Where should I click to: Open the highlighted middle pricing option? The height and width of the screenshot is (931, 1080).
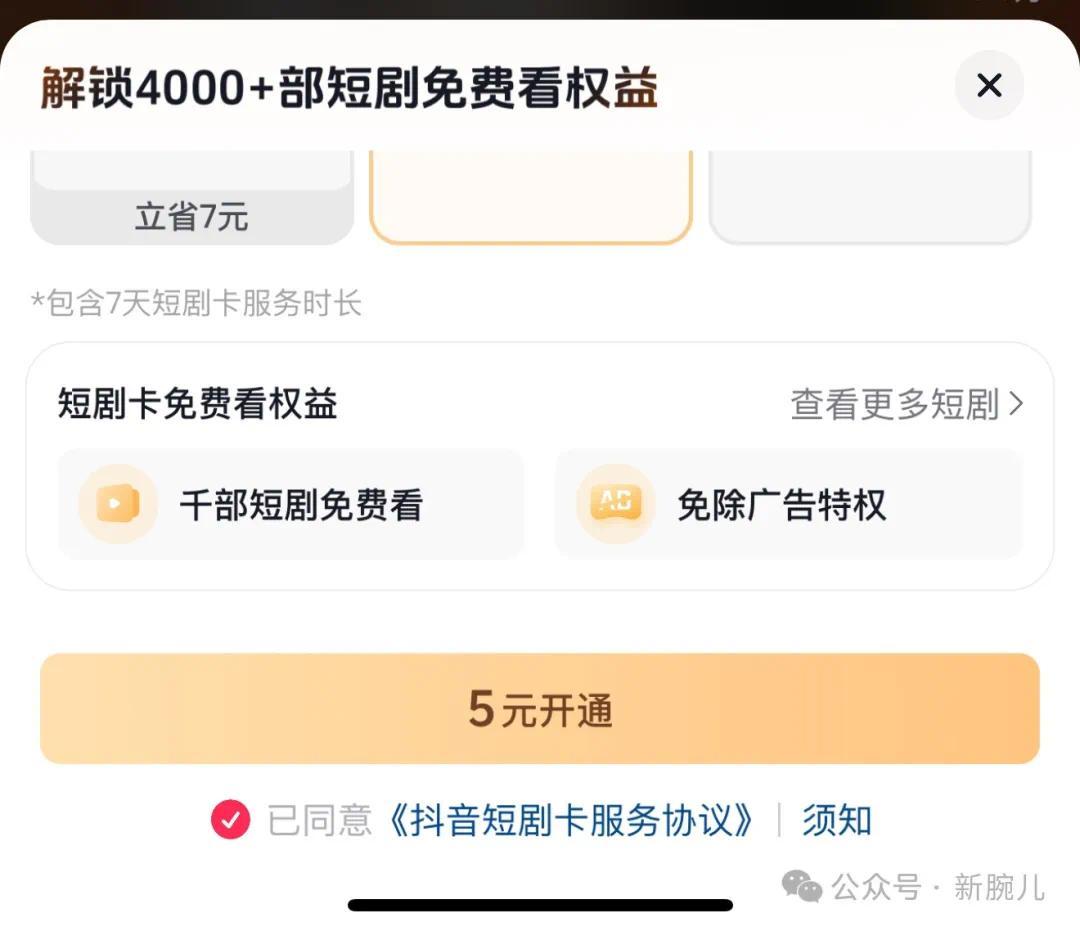pyautogui.click(x=532, y=195)
